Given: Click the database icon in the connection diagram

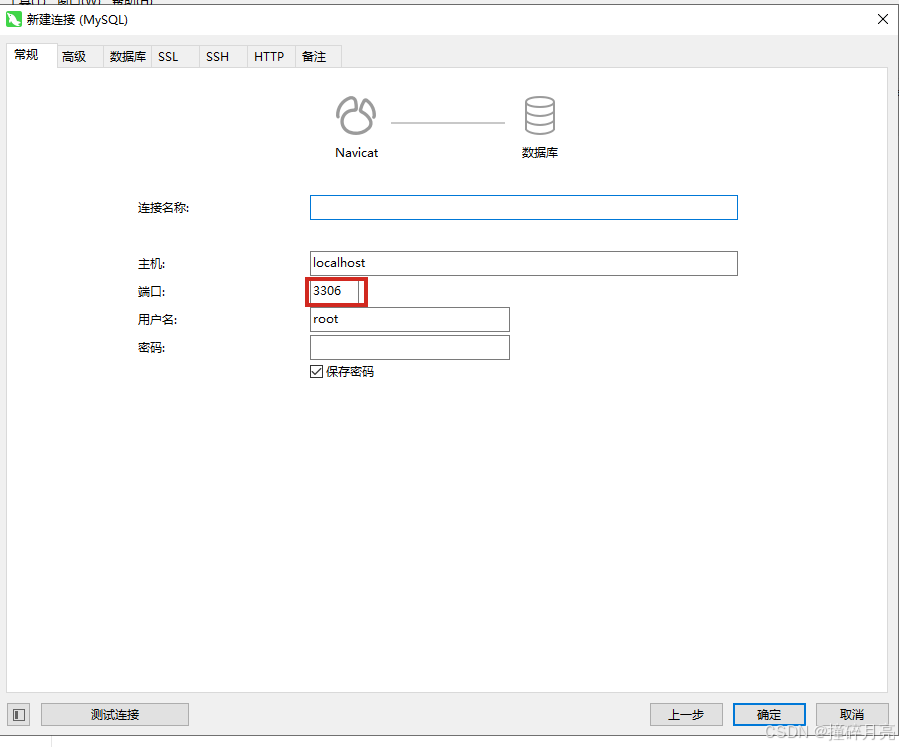Looking at the screenshot, I should tap(540, 113).
